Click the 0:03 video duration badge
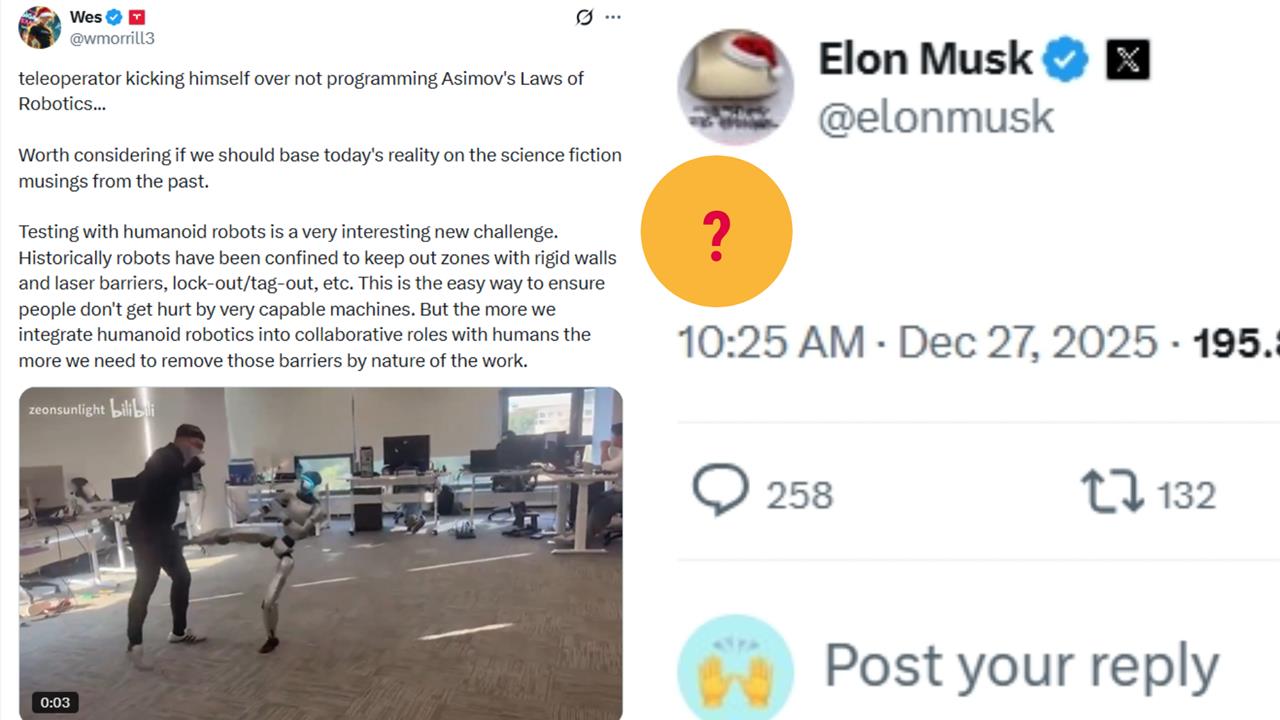Viewport: 1280px width, 720px height. 55,702
